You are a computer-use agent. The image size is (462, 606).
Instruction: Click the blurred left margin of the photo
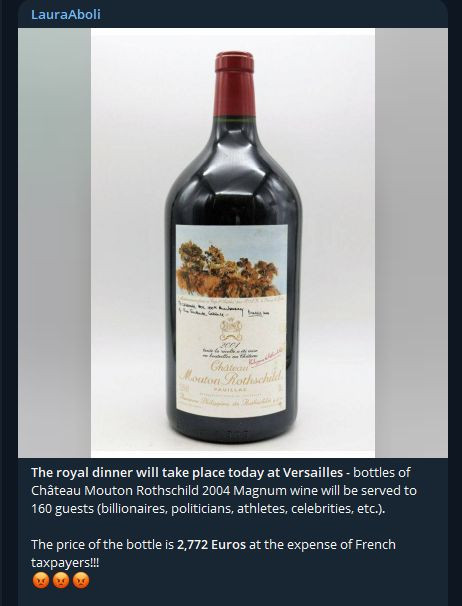pos(55,243)
